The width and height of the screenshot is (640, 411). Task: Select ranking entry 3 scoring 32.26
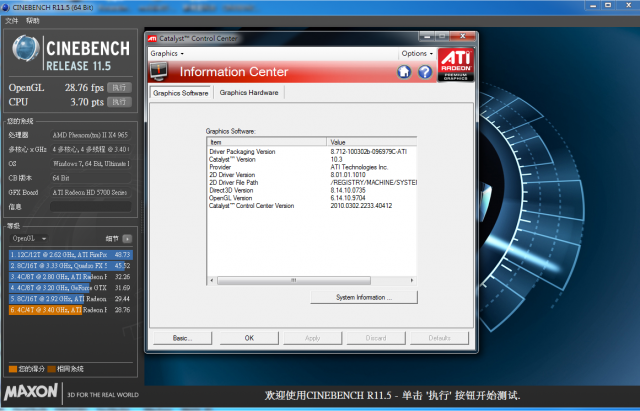[x=71, y=277]
